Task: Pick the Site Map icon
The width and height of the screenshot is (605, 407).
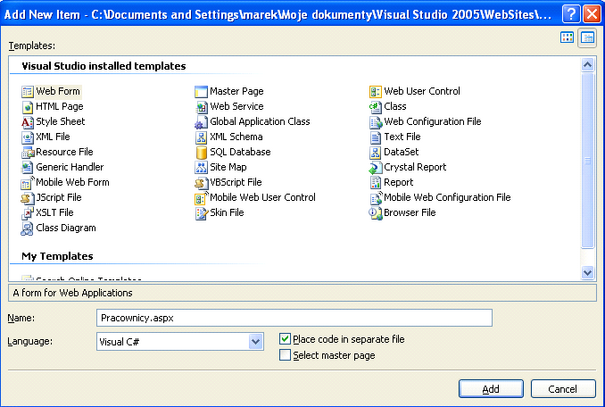Action: (x=201, y=167)
